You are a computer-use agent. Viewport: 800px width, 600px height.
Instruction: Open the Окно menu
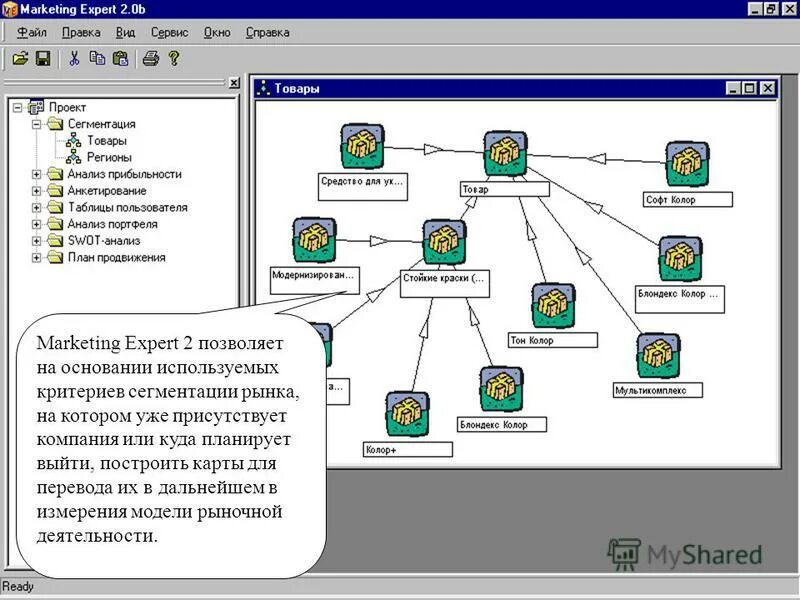point(217,33)
